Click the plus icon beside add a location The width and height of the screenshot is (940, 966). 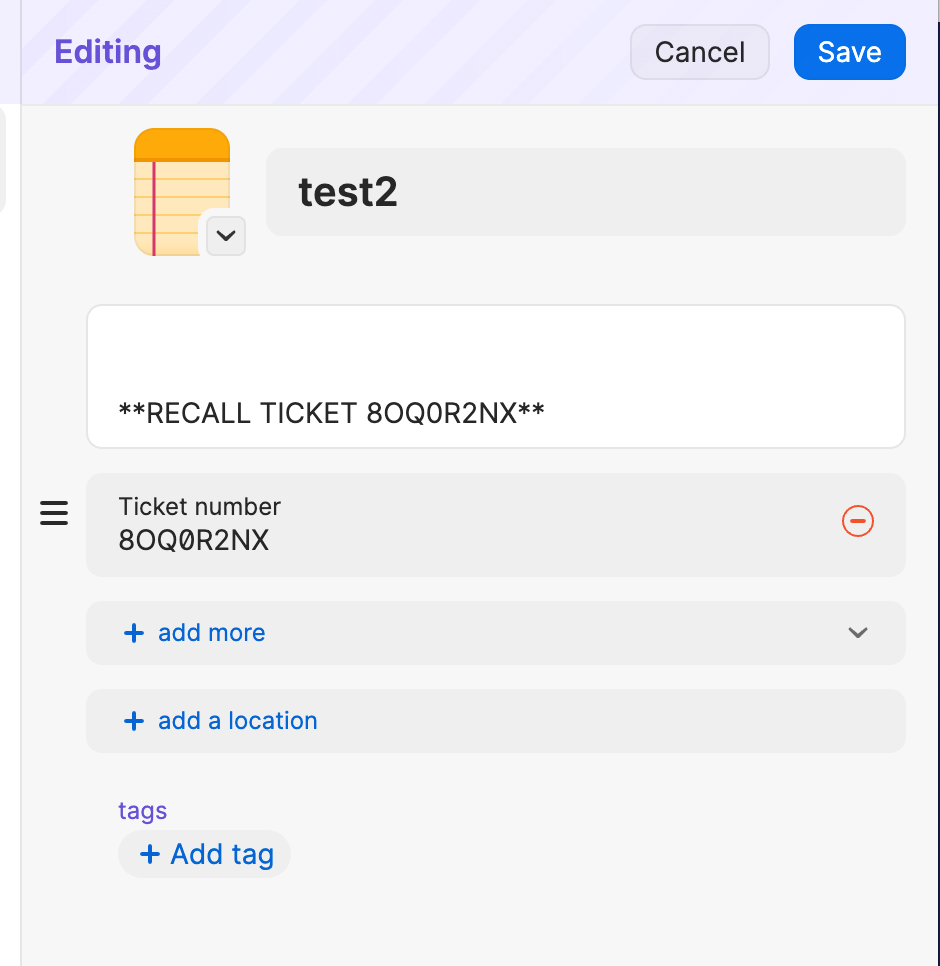[x=134, y=721]
